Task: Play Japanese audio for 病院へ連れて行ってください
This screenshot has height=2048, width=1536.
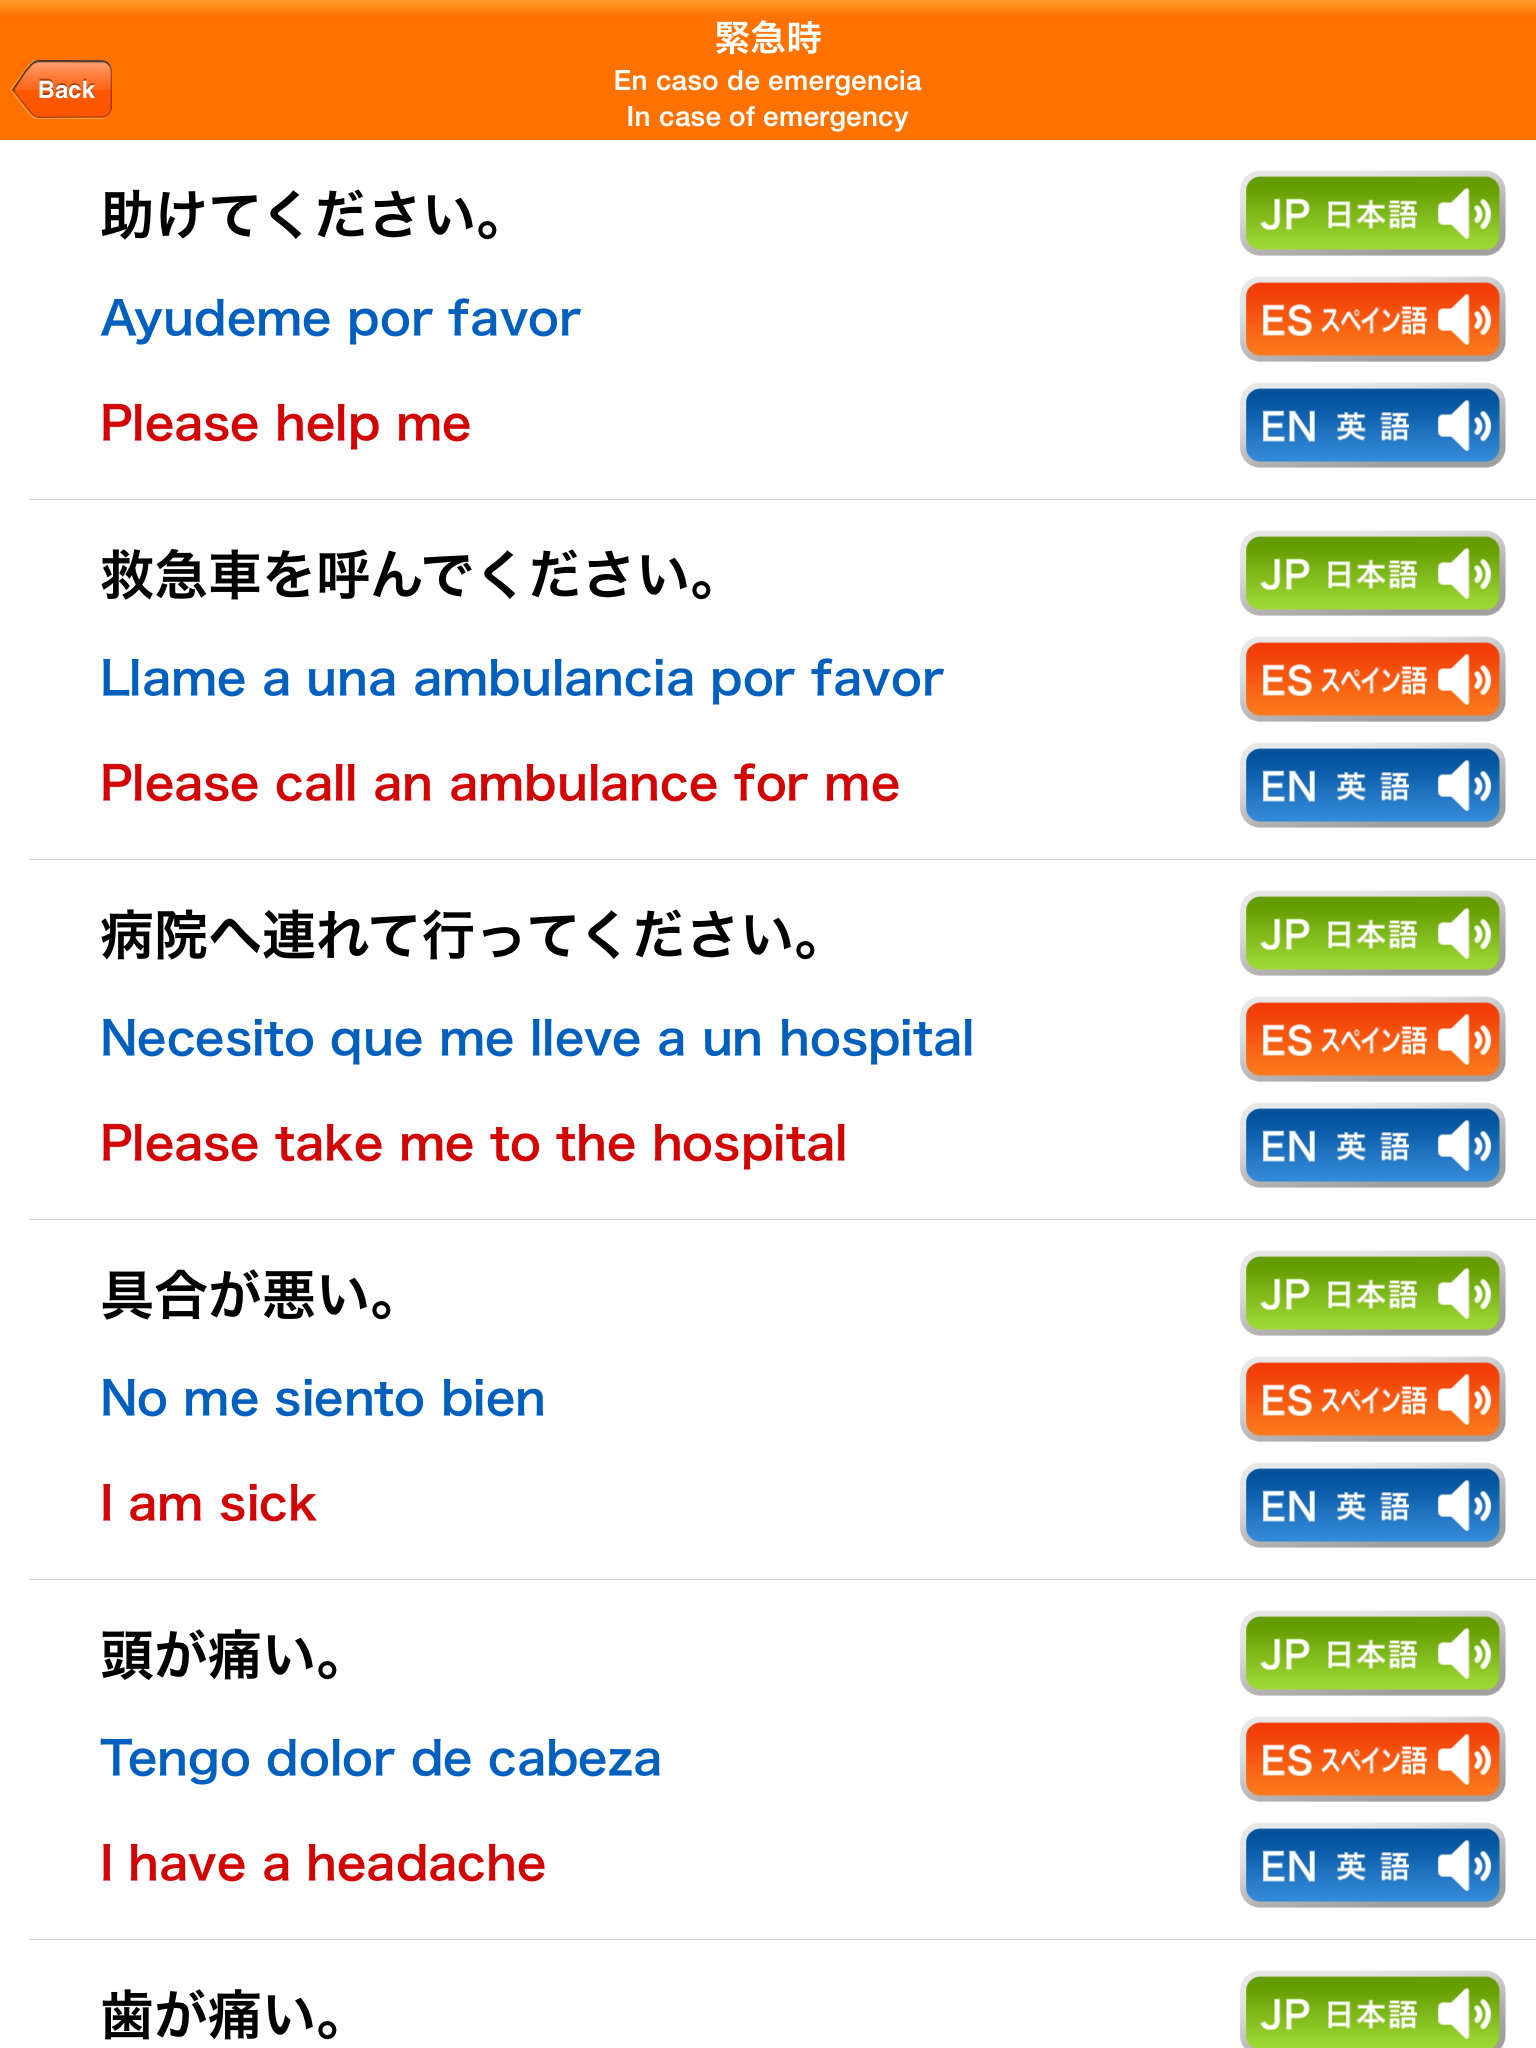Action: (x=1372, y=933)
